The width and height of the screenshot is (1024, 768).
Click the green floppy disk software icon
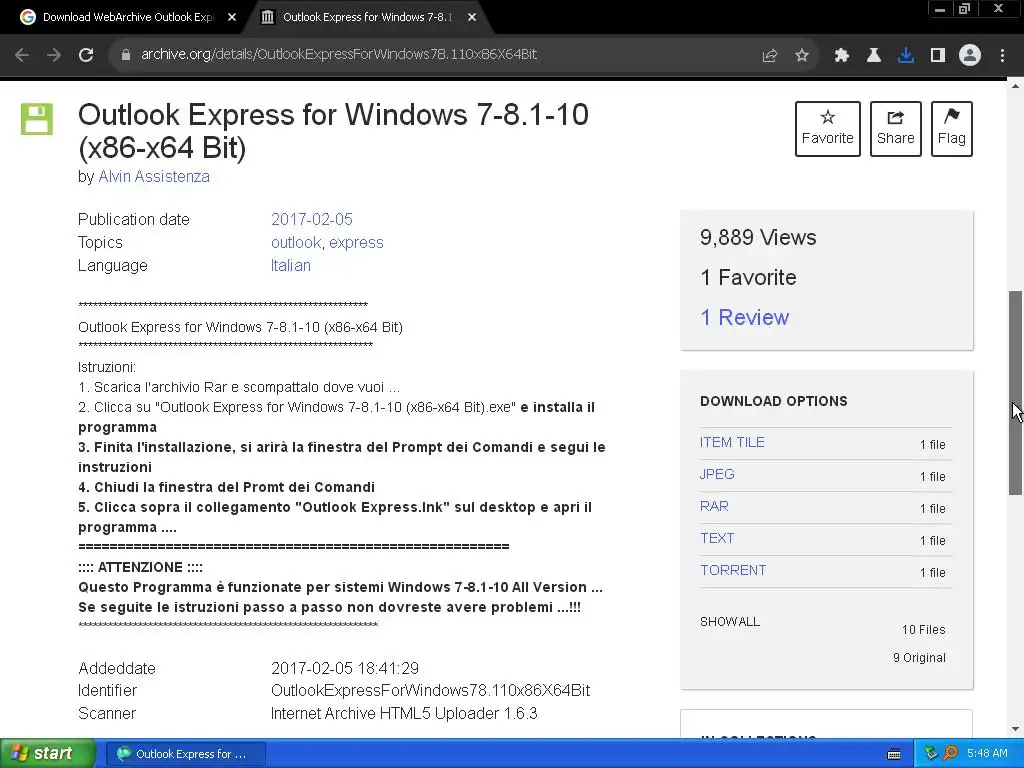tap(37, 119)
